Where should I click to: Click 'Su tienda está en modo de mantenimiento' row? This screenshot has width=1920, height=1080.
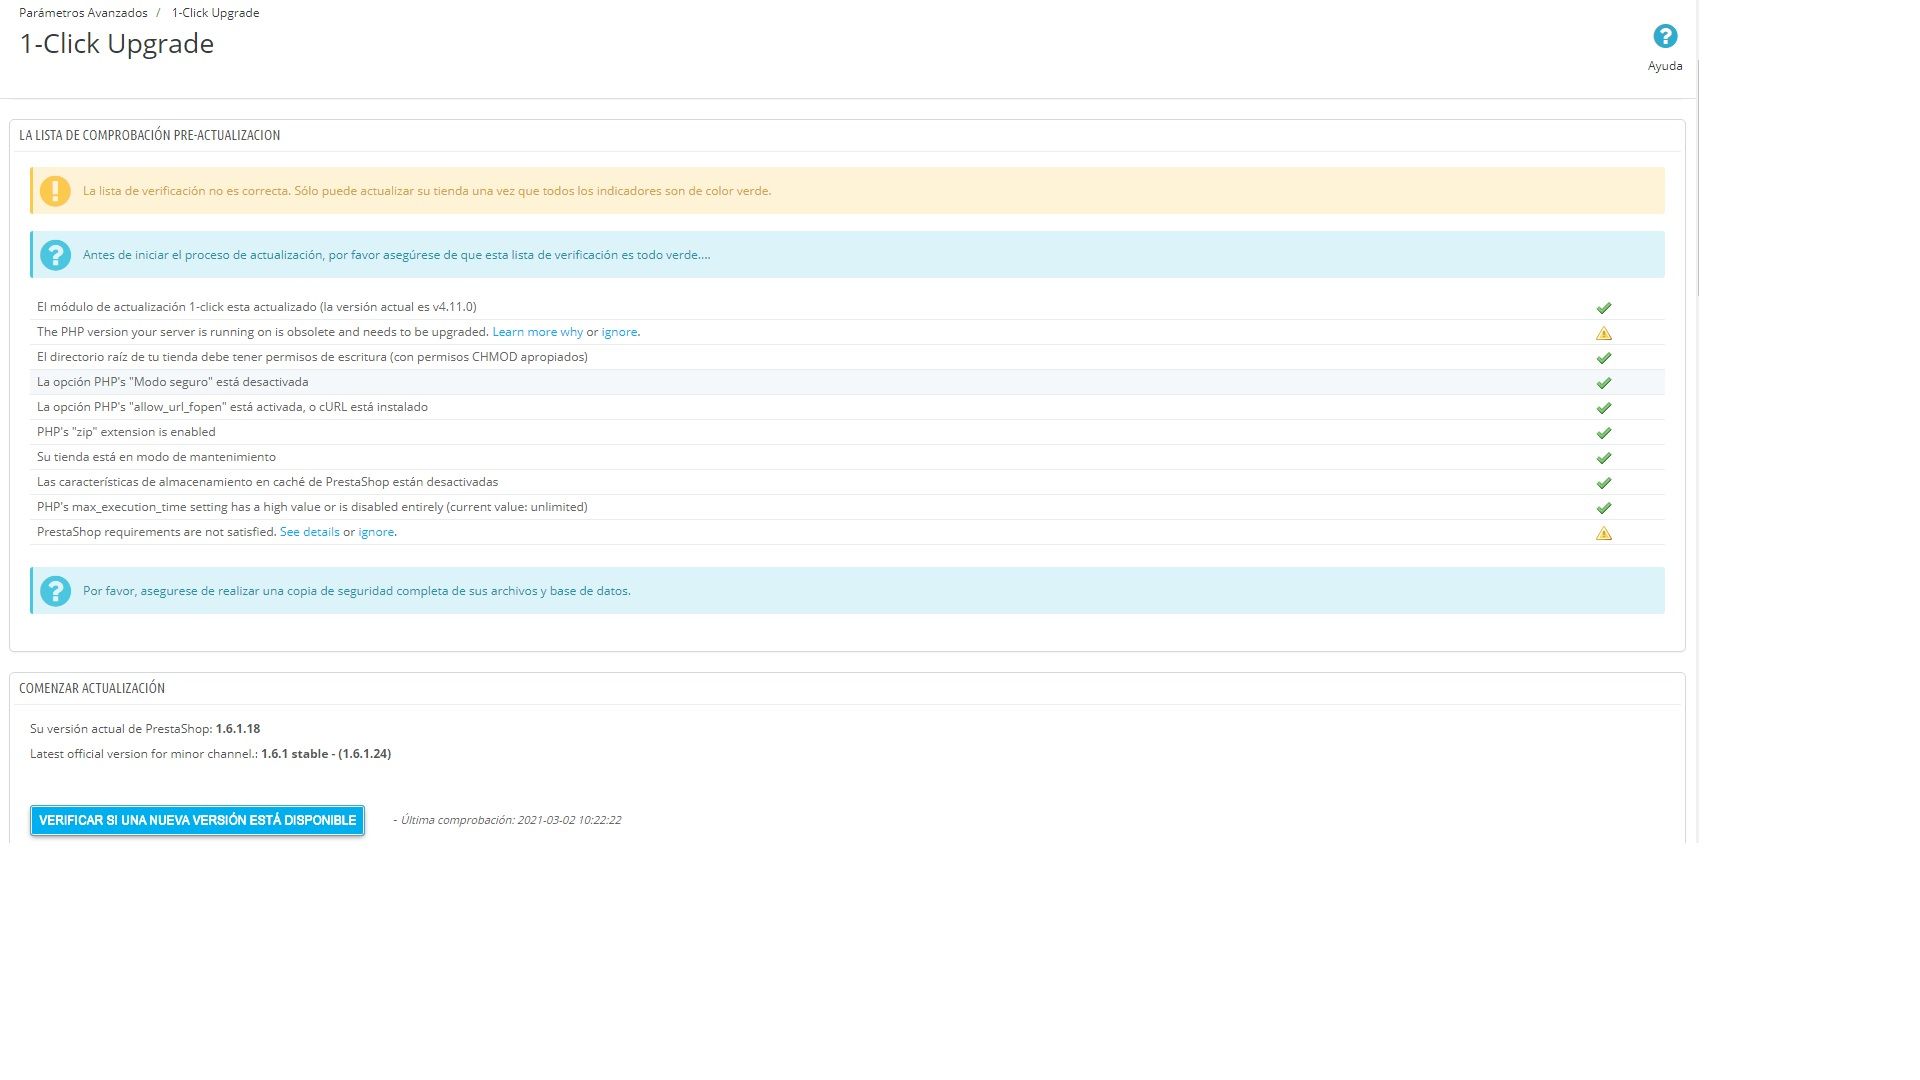pyautogui.click(x=847, y=457)
